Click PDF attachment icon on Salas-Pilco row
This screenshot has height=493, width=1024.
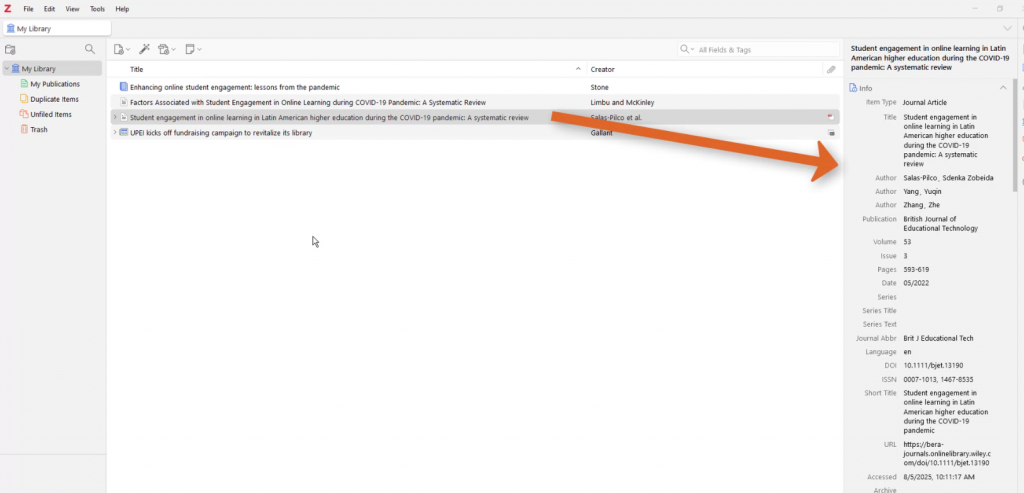(830, 117)
